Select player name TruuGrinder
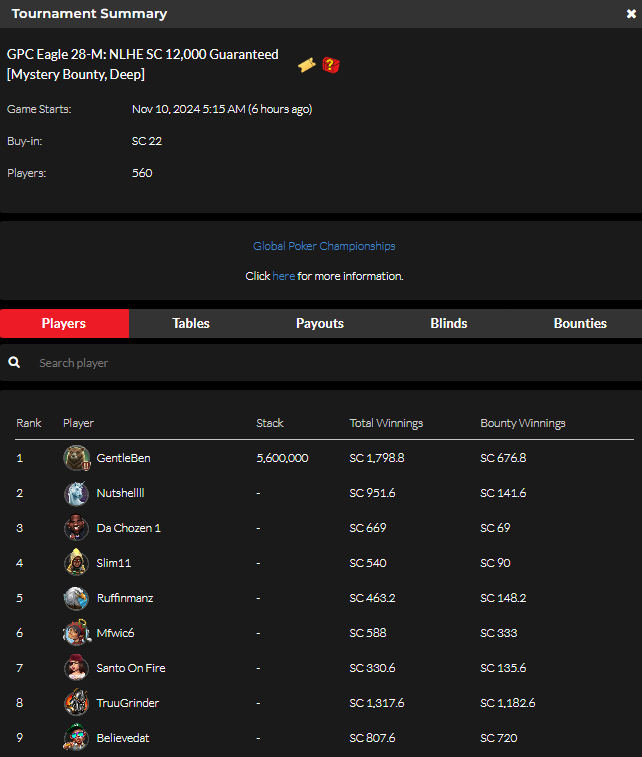 (127, 703)
